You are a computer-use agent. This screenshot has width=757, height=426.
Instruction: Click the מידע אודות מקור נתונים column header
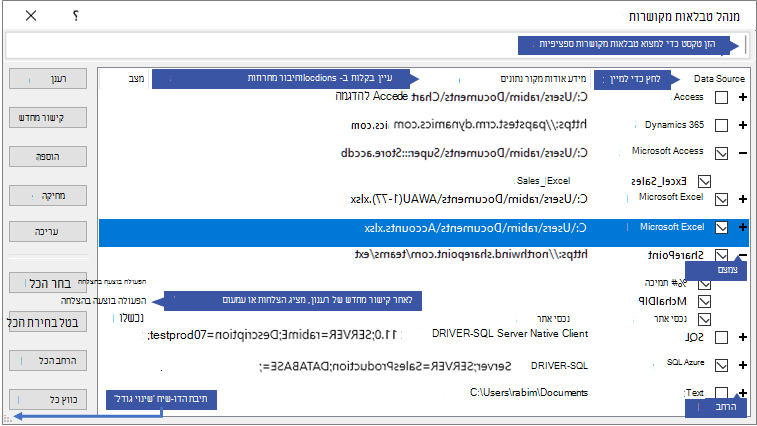543,79
